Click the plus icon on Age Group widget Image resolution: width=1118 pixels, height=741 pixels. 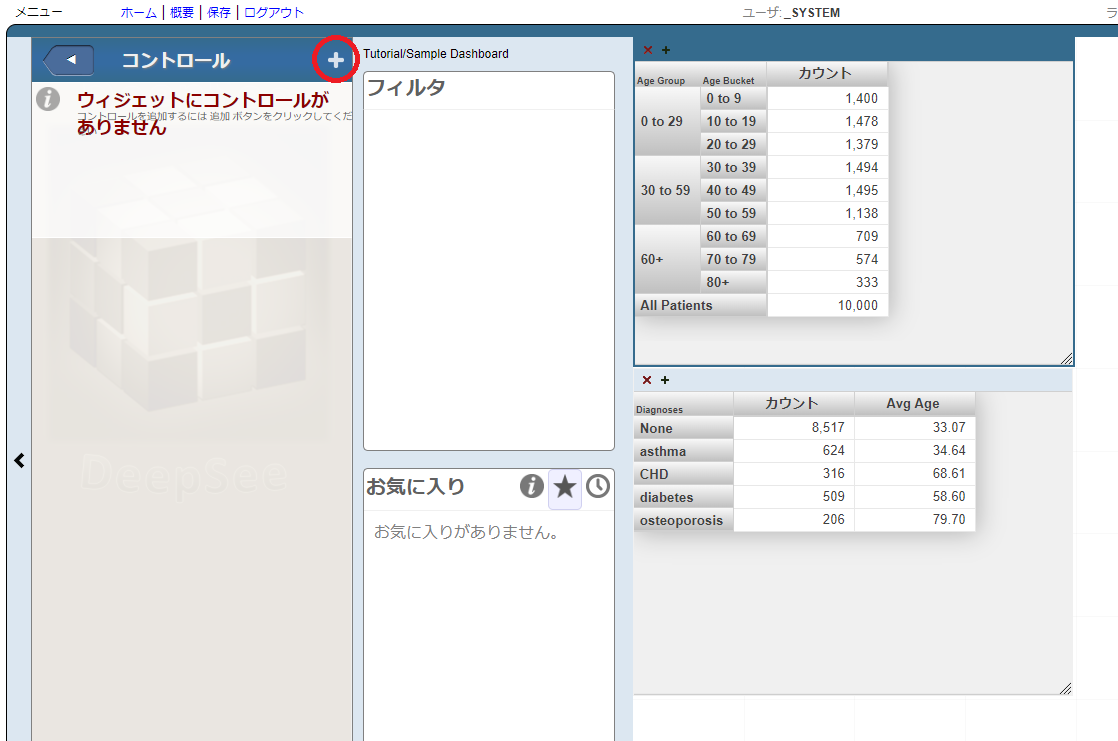(666, 50)
